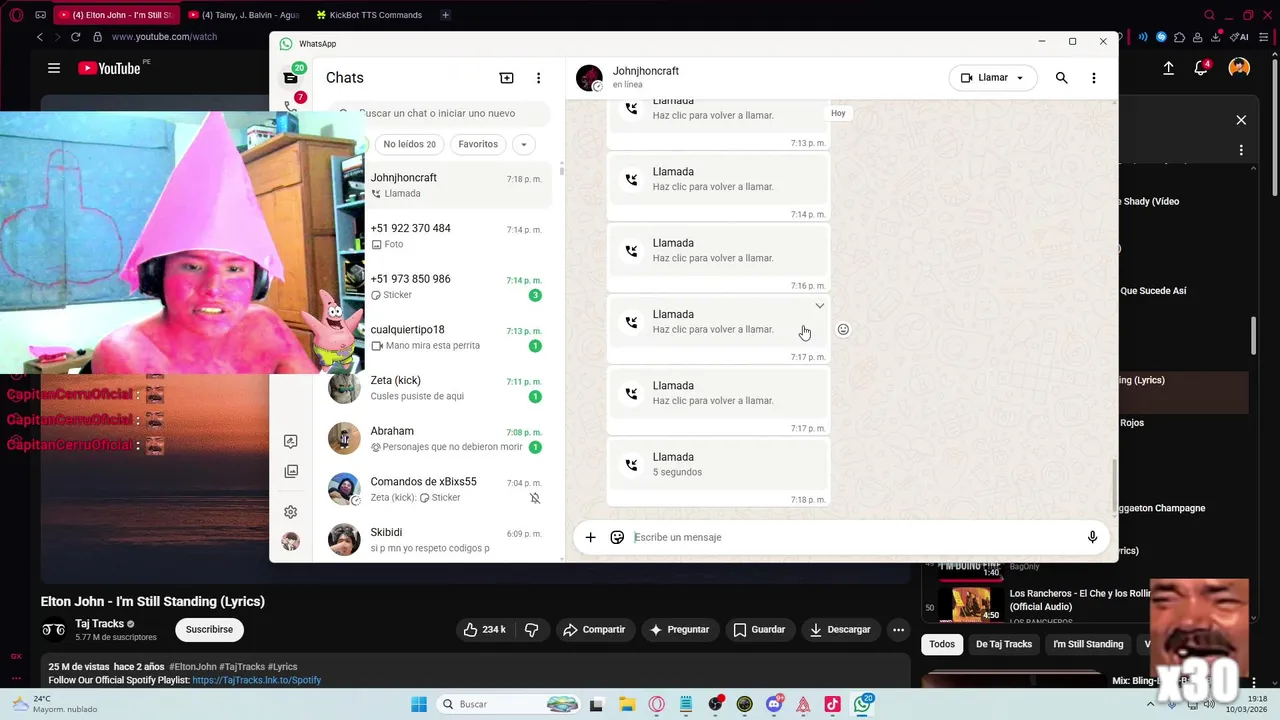This screenshot has width=1280, height=720.
Task: Open WhatsApp profile picture in sidebar
Action: [x=290, y=541]
